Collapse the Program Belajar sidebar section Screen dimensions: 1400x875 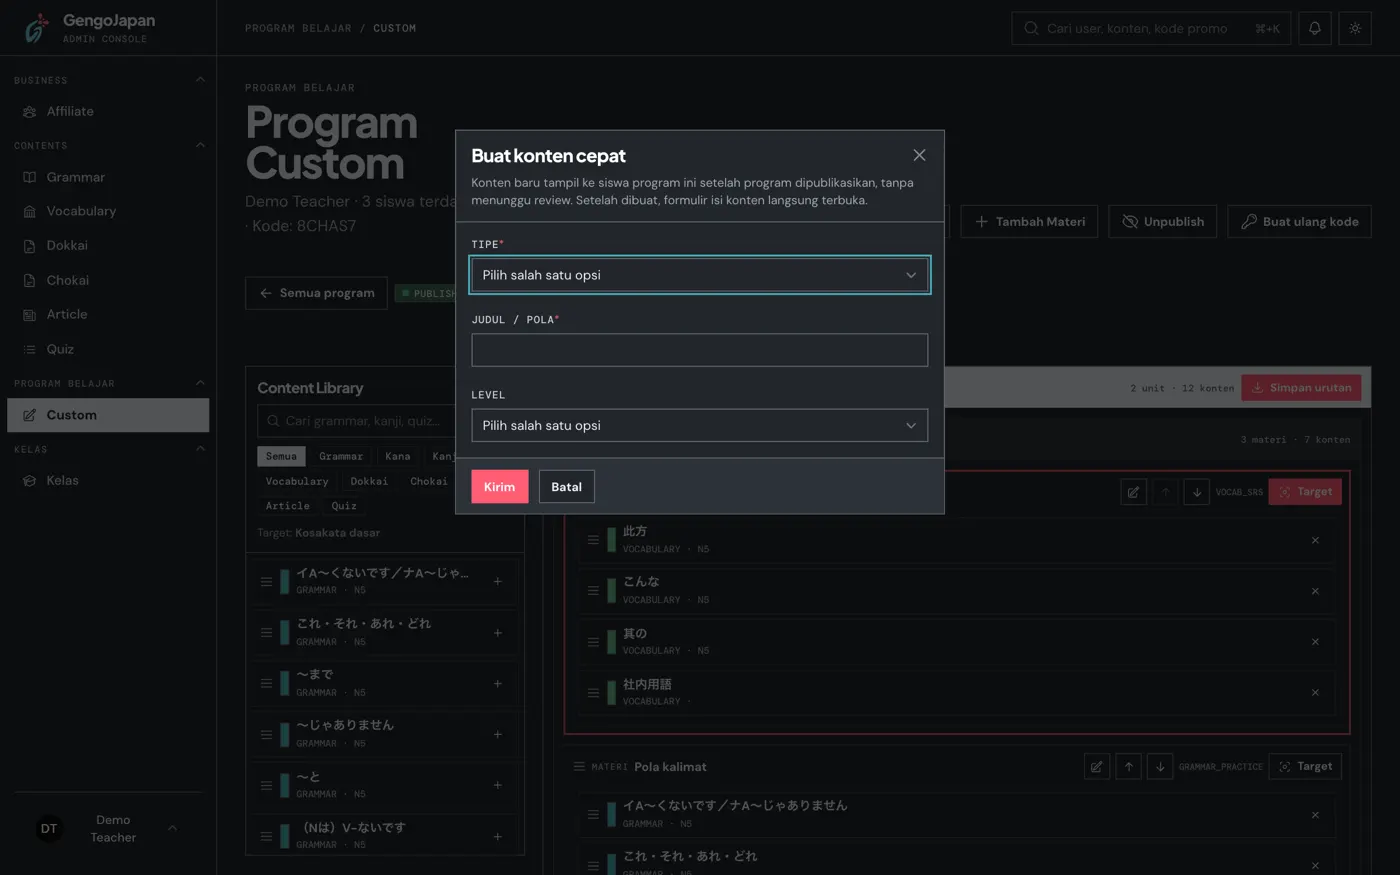pos(200,383)
